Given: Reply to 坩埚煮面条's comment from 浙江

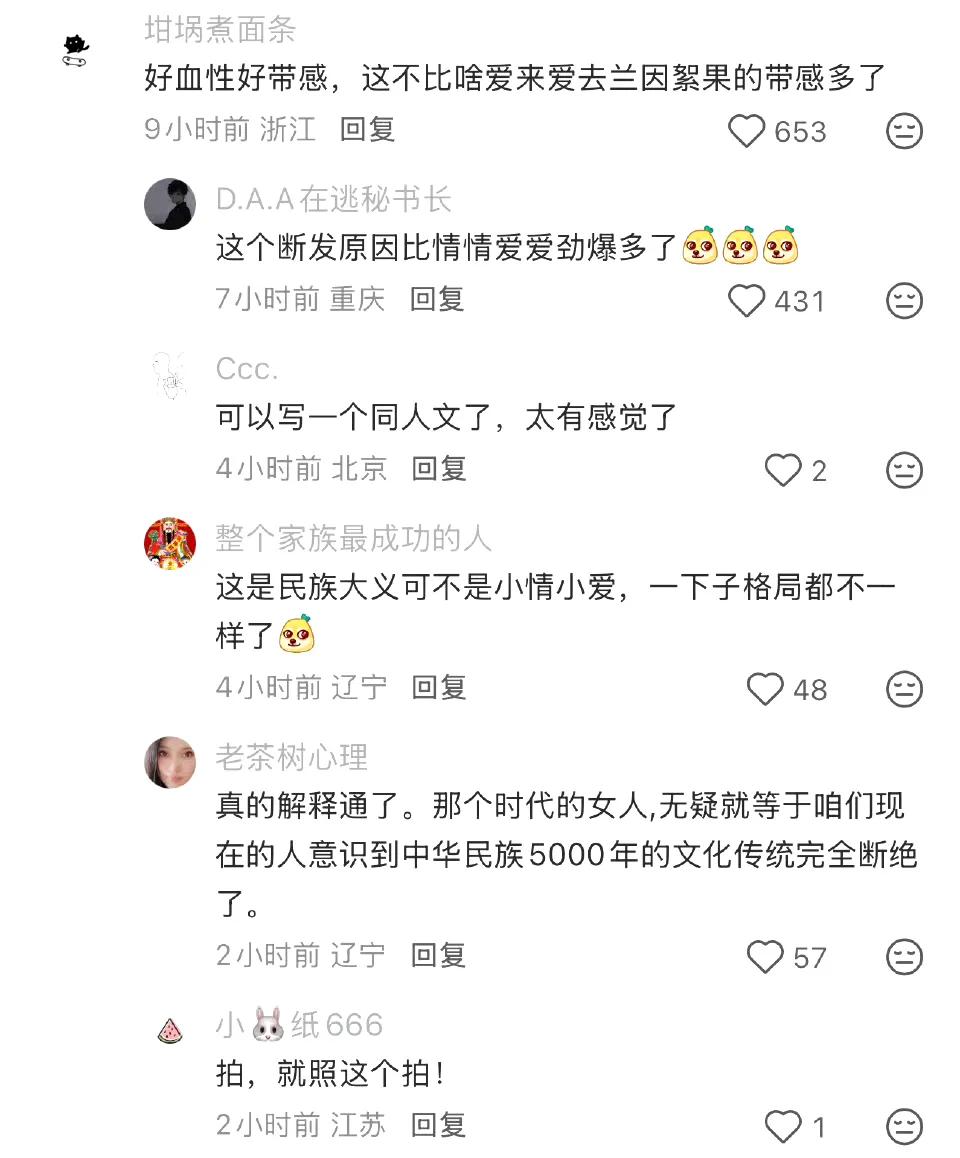Looking at the screenshot, I should (367, 129).
